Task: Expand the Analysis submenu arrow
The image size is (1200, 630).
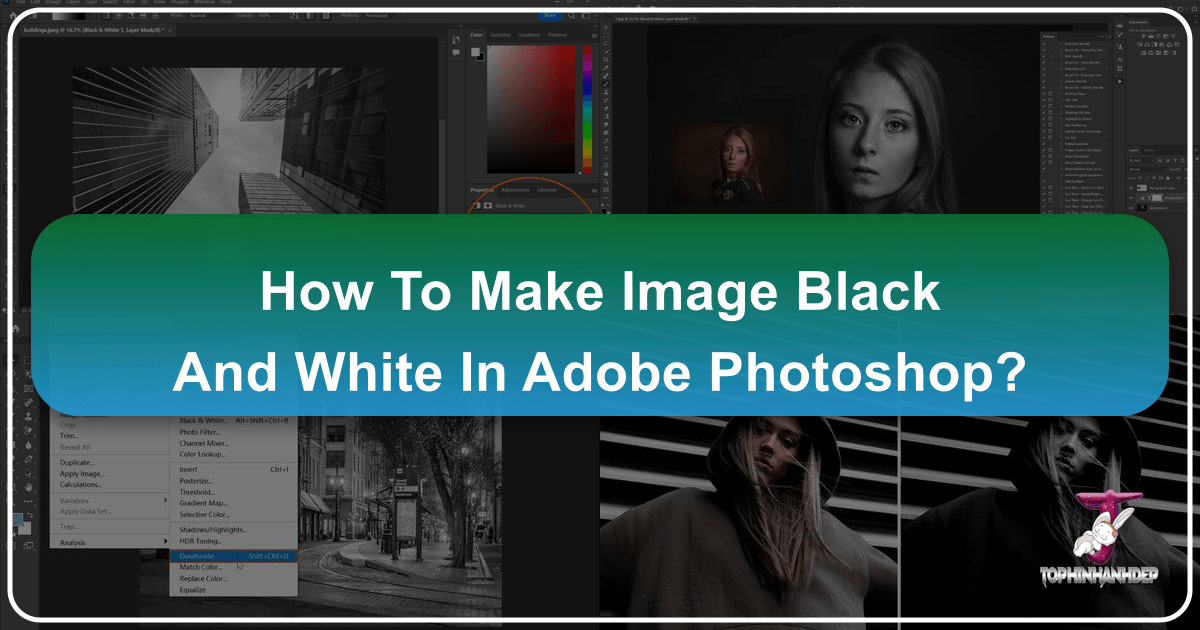Action: click(x=164, y=542)
